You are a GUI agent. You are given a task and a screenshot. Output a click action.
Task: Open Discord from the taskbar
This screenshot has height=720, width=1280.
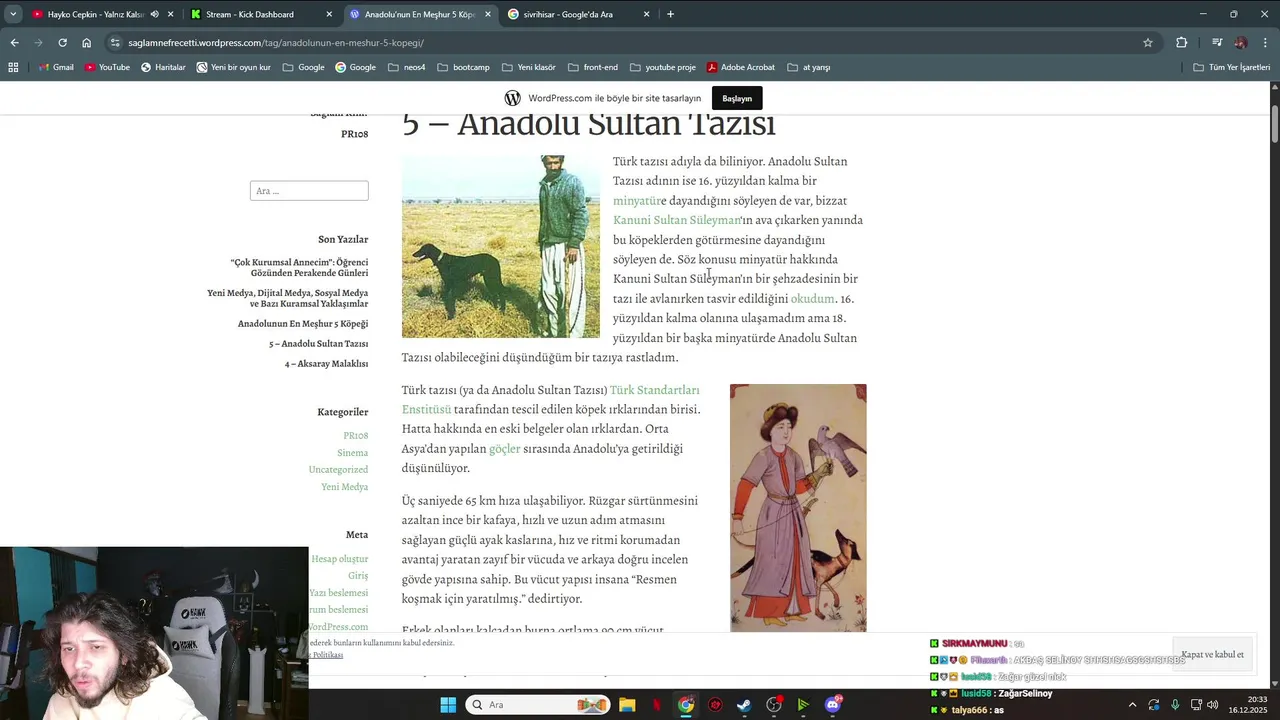pyautogui.click(x=833, y=705)
